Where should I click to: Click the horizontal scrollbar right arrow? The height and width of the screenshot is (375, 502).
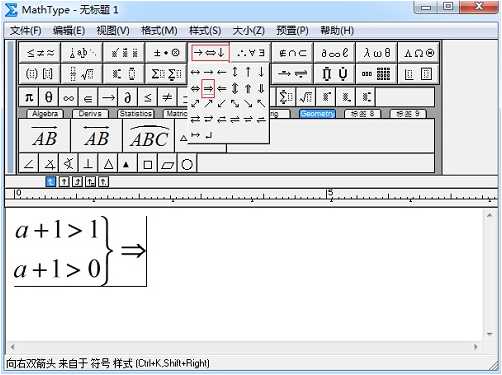click(x=476, y=347)
